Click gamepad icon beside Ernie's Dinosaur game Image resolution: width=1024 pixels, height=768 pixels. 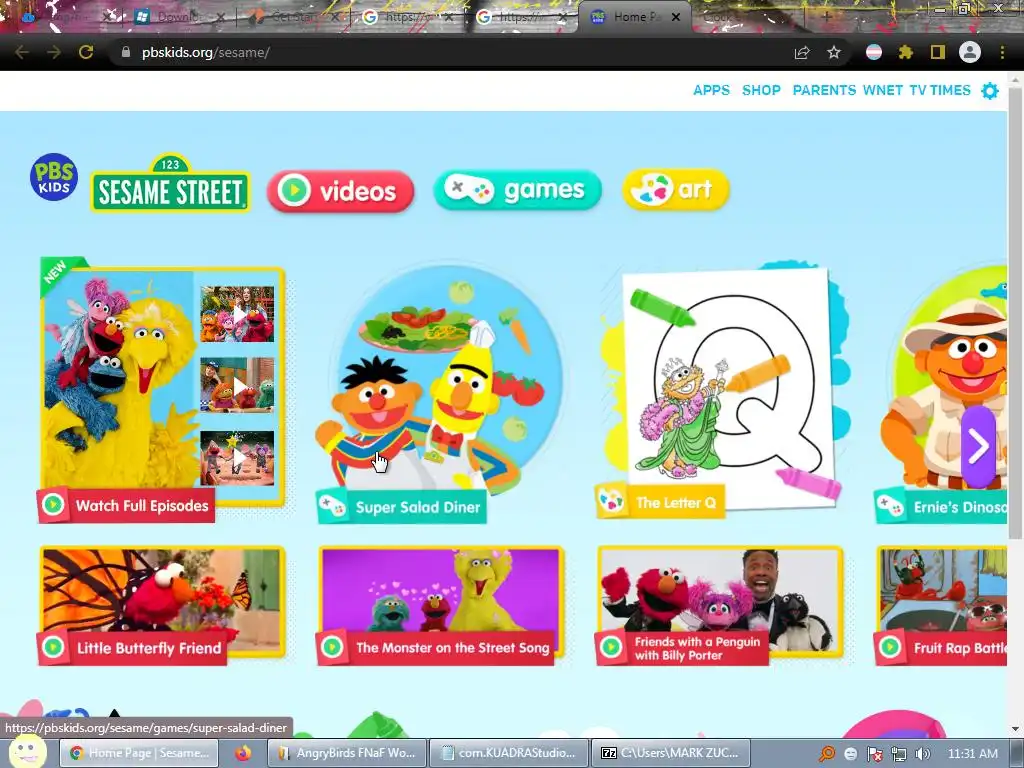pyautogui.click(x=889, y=506)
